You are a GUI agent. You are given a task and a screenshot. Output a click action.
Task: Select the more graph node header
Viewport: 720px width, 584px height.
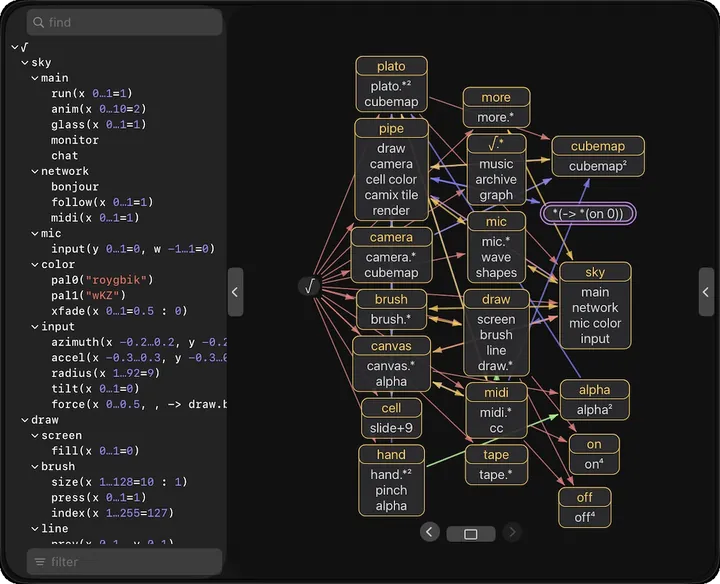click(x=496, y=97)
